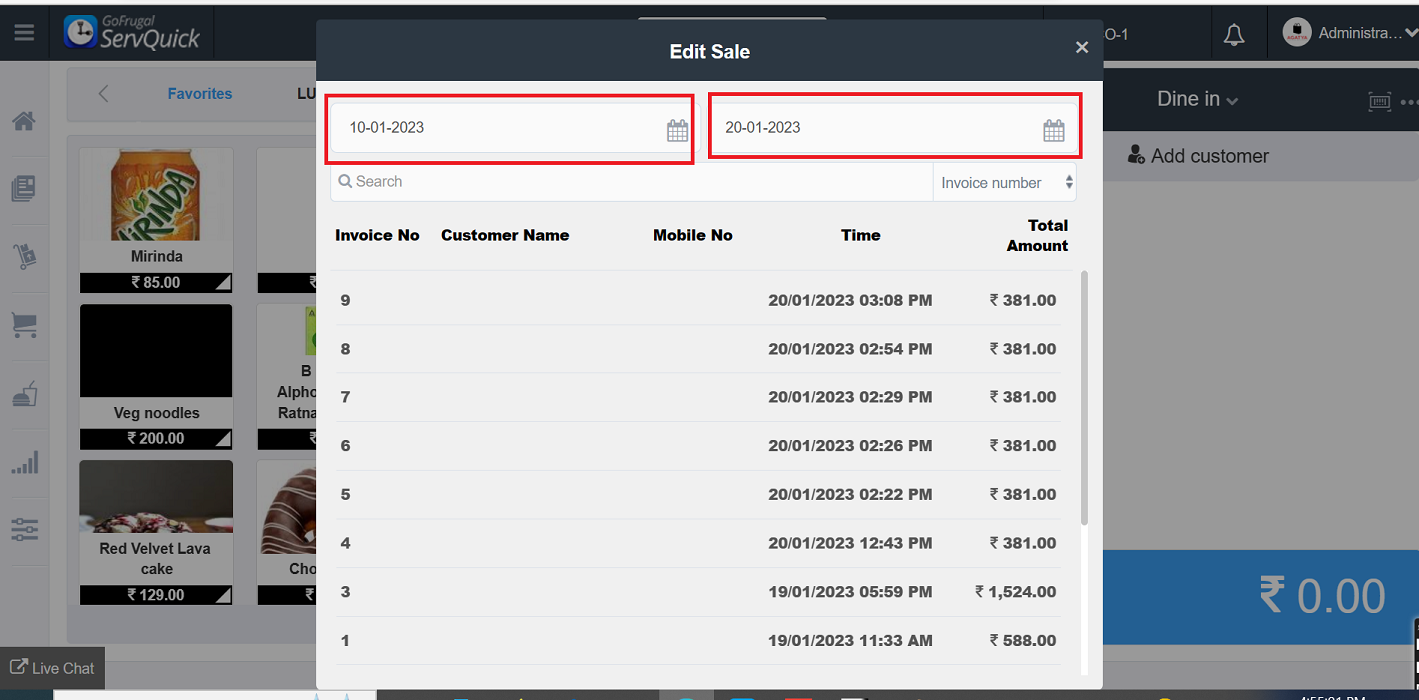The height and width of the screenshot is (700, 1419).
Task: Open the notifications bell
Action: 1234,34
